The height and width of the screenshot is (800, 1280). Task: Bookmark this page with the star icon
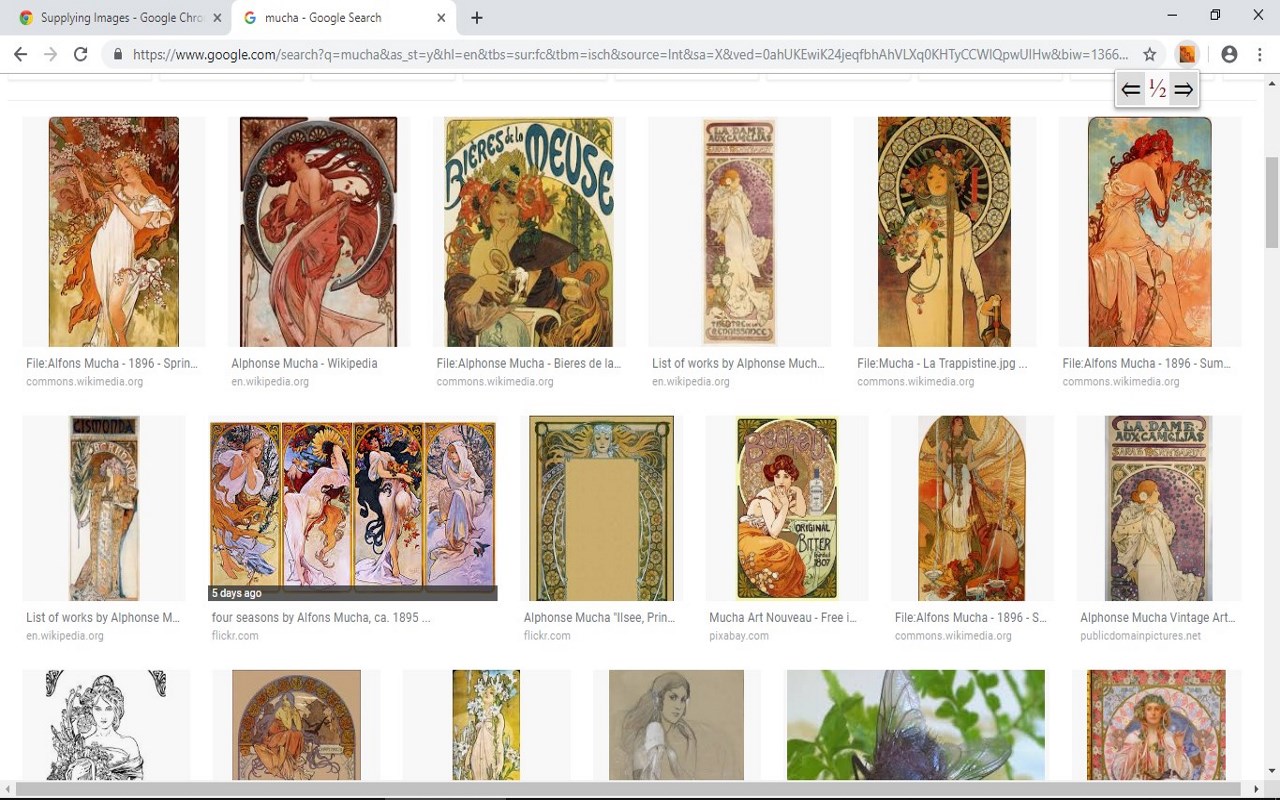[x=1150, y=54]
